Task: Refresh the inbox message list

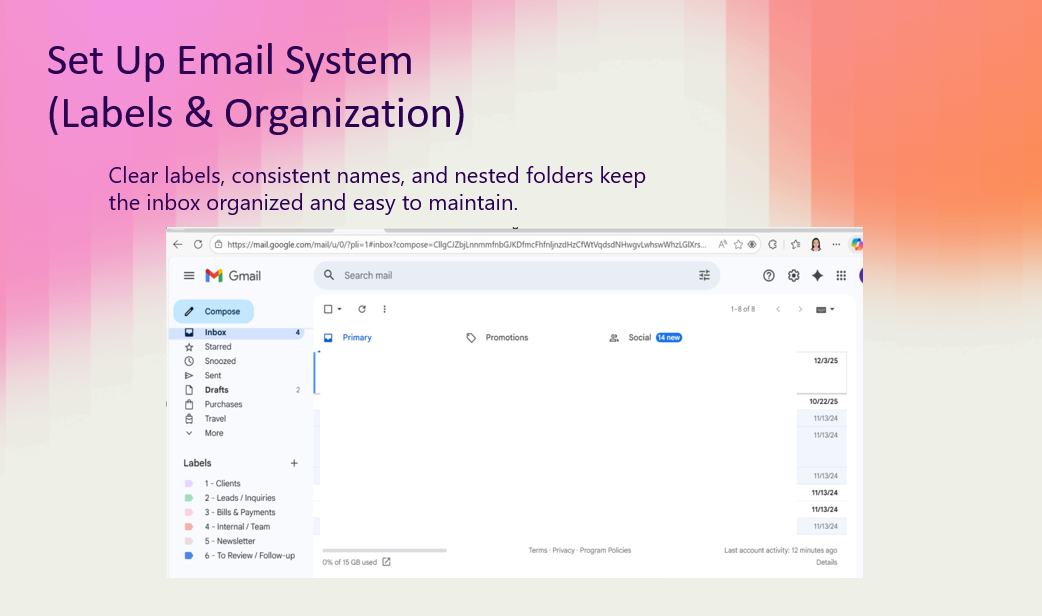Action: pos(362,309)
